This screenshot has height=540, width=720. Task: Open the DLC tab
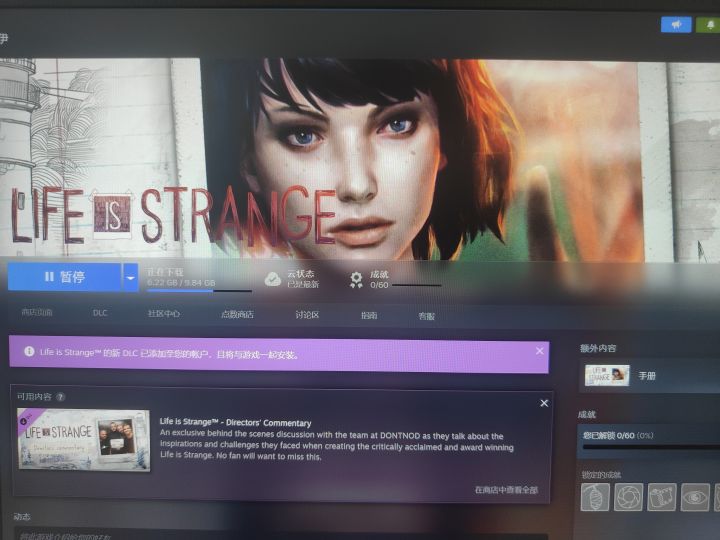click(x=100, y=313)
